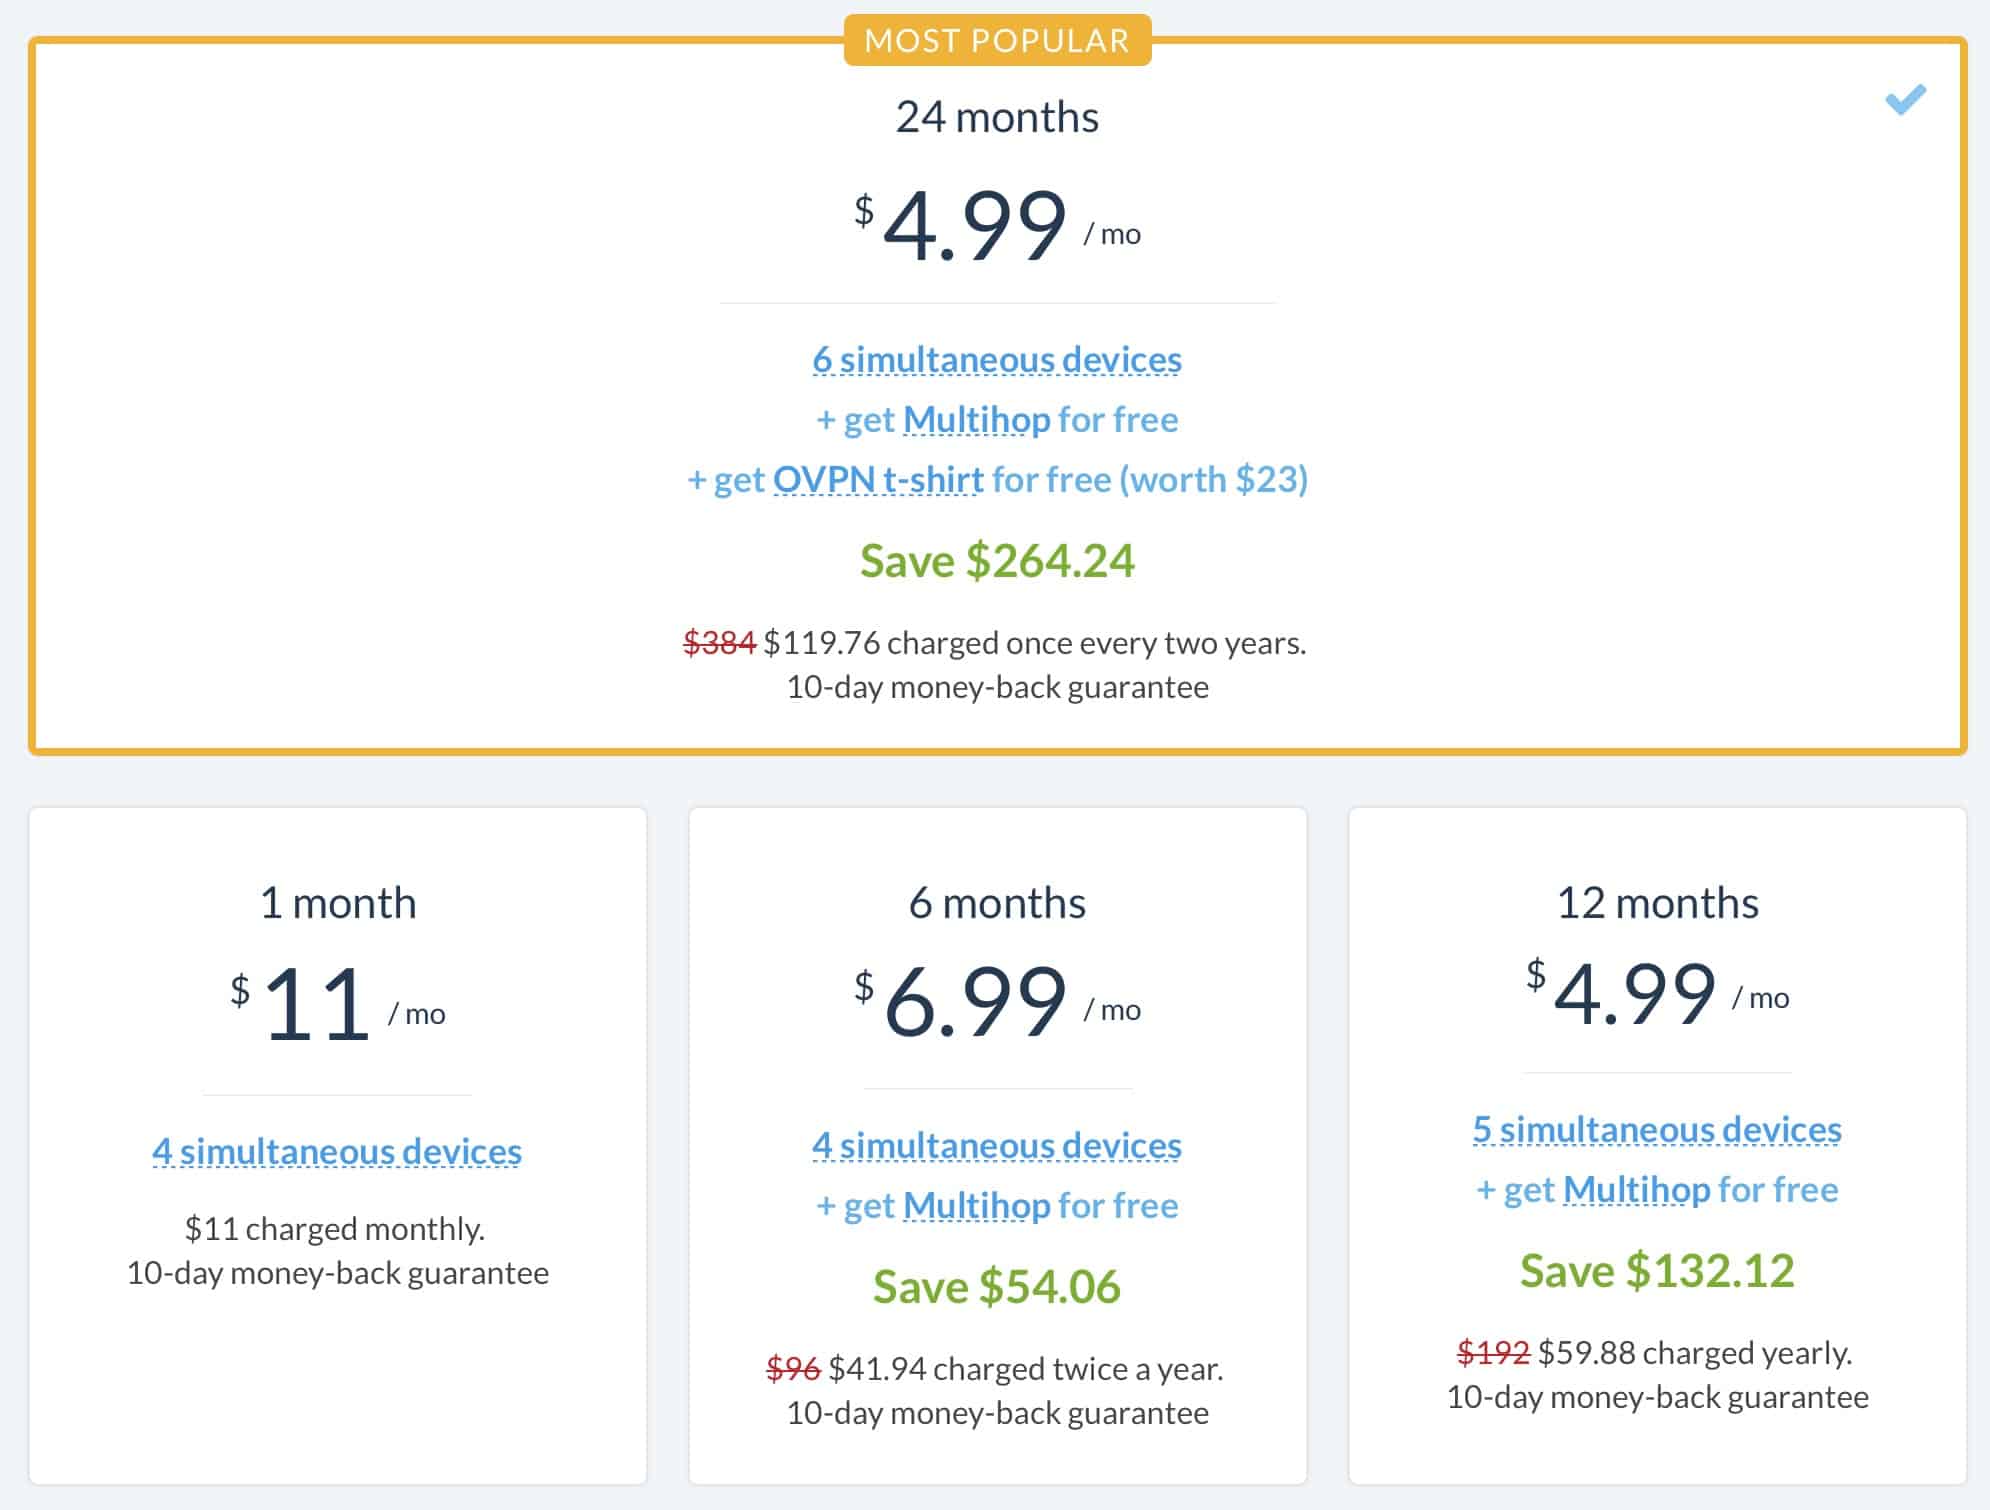This screenshot has height=1510, width=1990.
Task: Click '4 simultaneous devices' in 1 month plan
Action: (x=337, y=1152)
